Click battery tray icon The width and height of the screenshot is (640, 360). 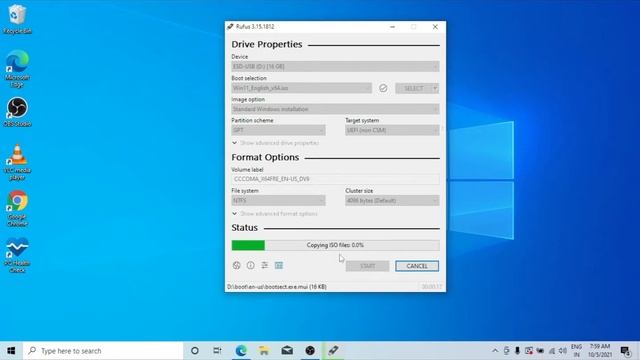(540, 351)
